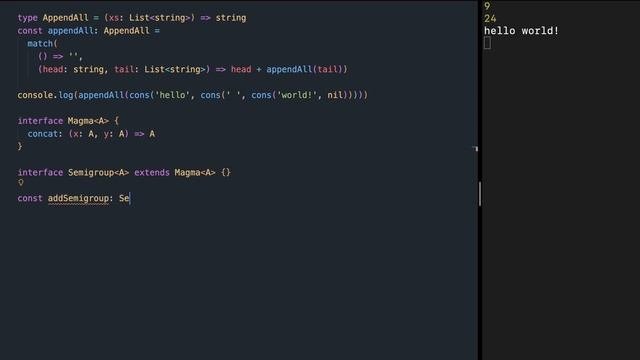Click the closing brace of the Magma interface
This screenshot has width=640, height=360.
coord(20,146)
